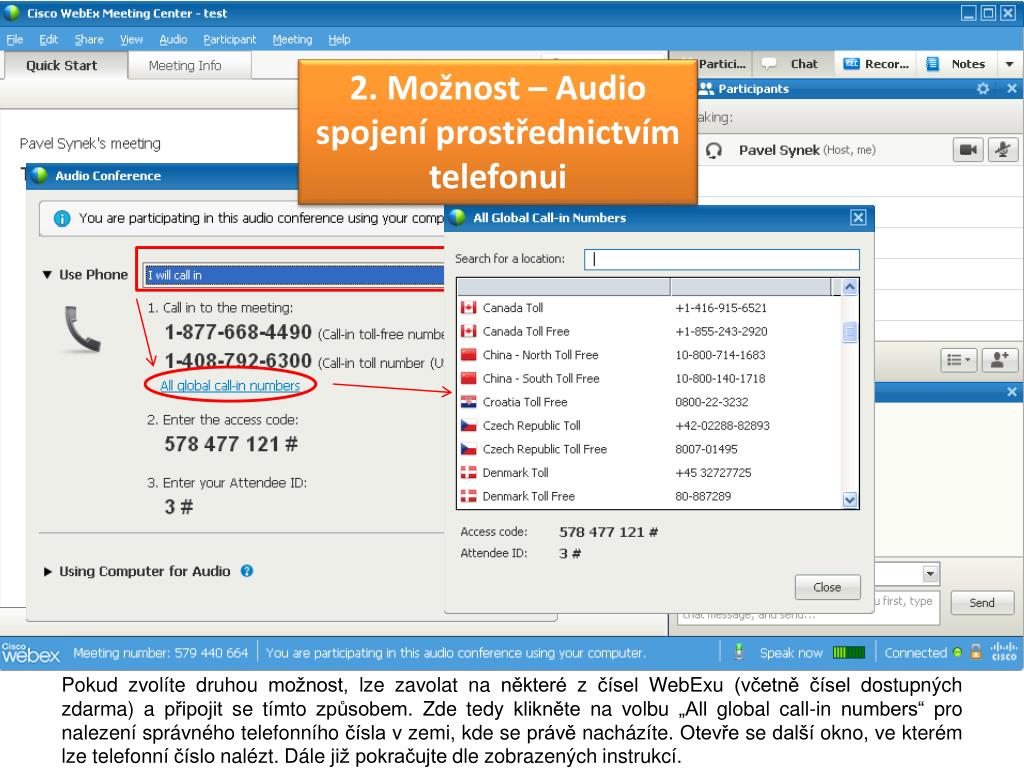Select Czech Republic Toll Free row
Image resolution: width=1024 pixels, height=768 pixels.
point(650,449)
